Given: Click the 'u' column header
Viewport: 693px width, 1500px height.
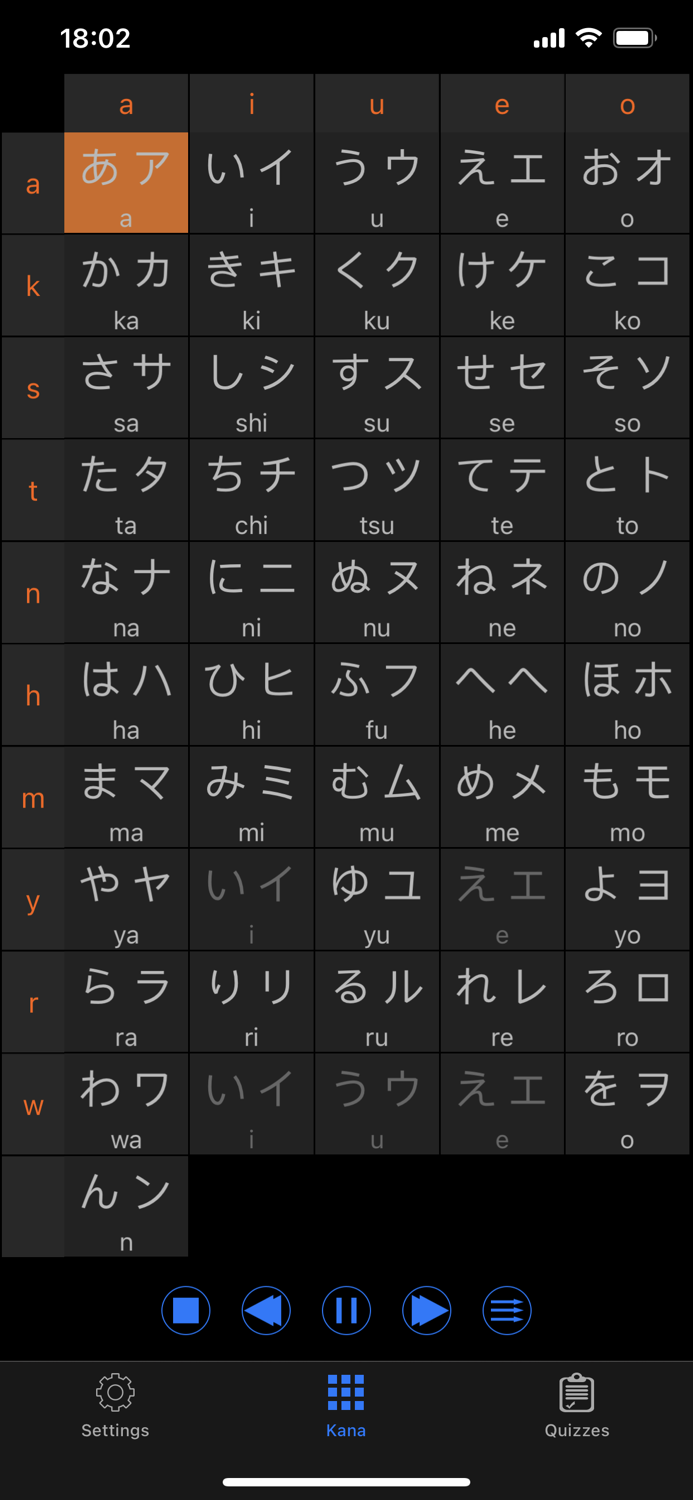Looking at the screenshot, I should click(x=376, y=102).
